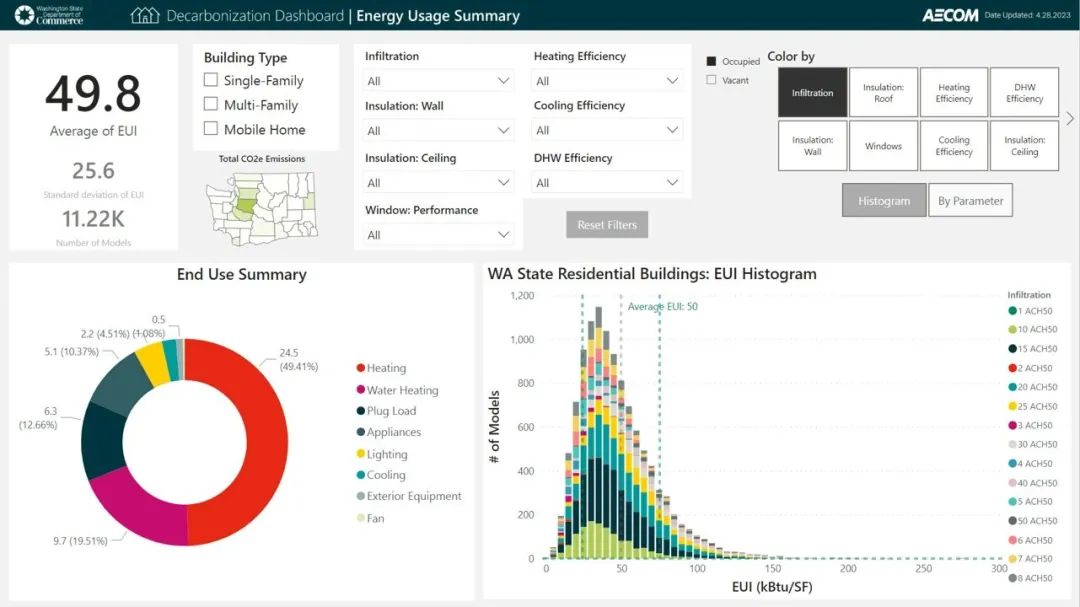Click the right arrow next to Color by tiles

tap(1070, 118)
